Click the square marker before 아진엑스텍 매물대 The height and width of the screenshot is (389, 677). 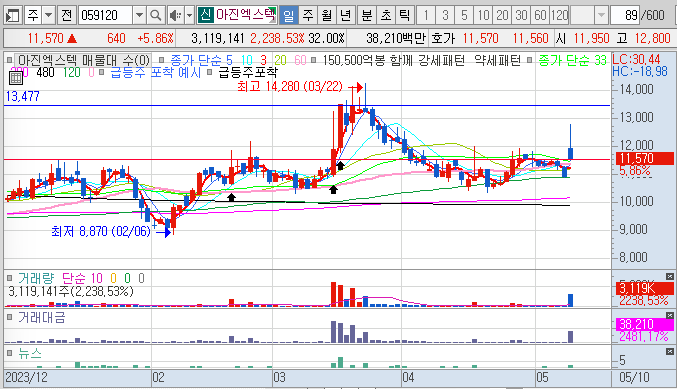pos(9,60)
